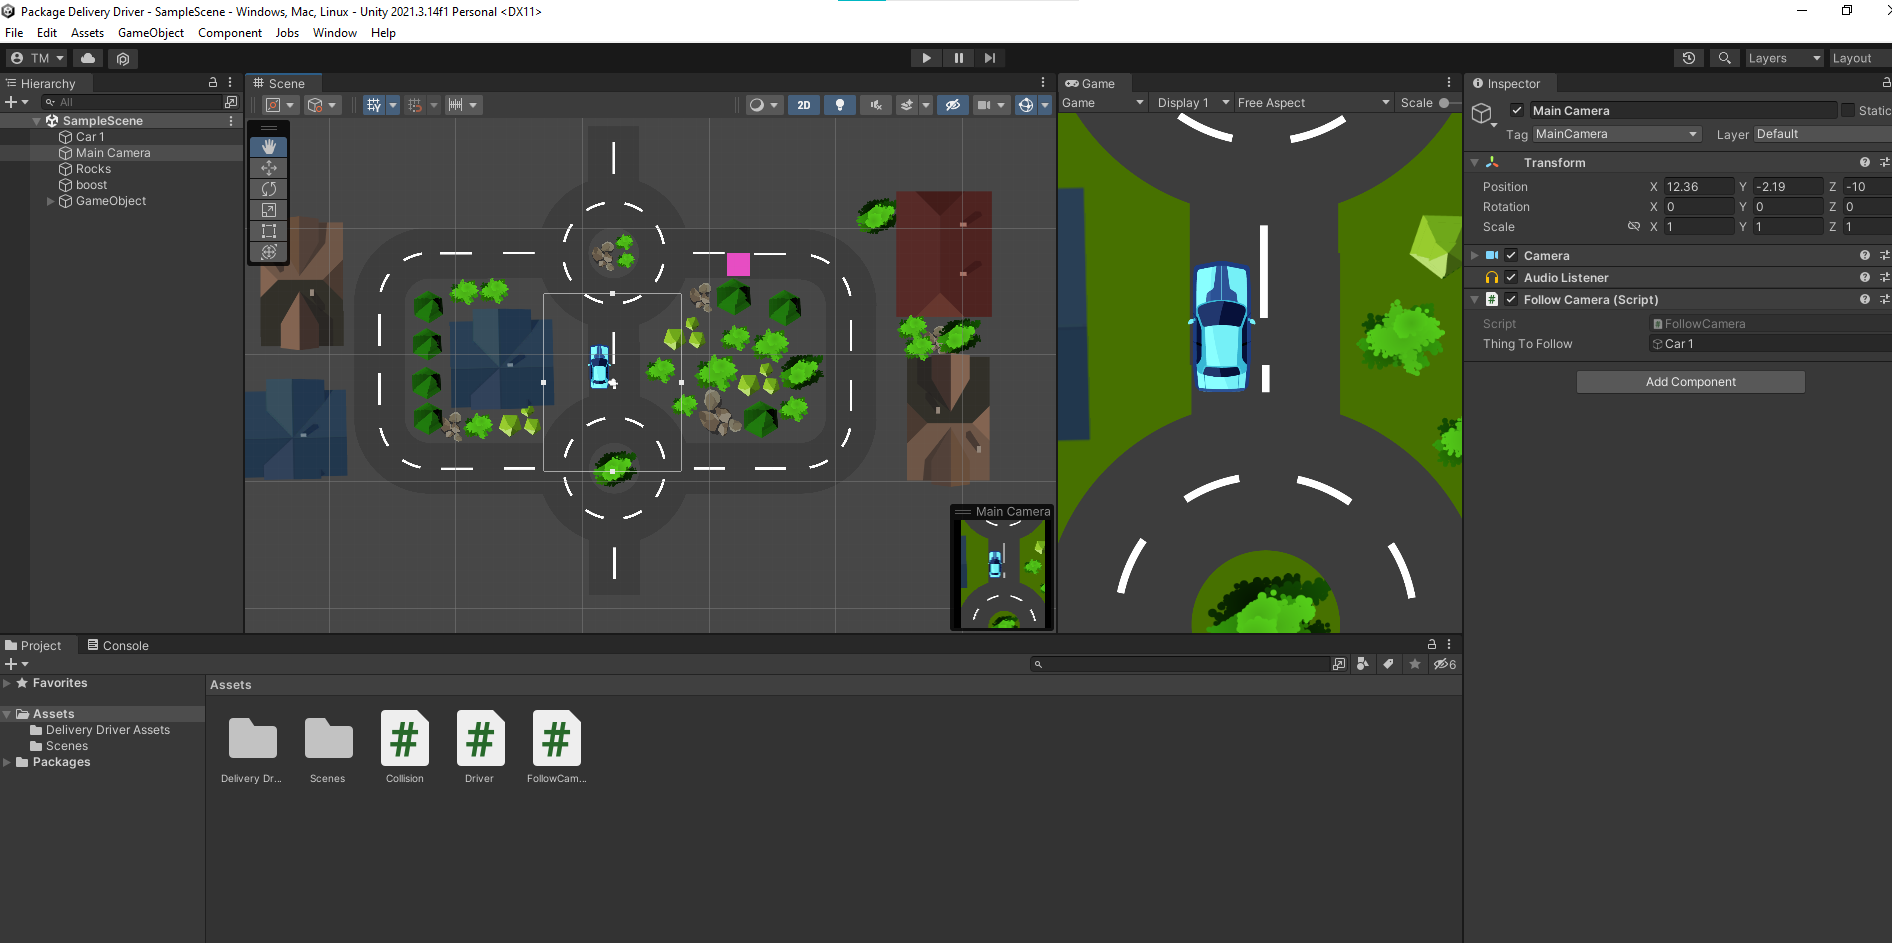Click the Thing To Follow Car 1 field

pos(1770,344)
